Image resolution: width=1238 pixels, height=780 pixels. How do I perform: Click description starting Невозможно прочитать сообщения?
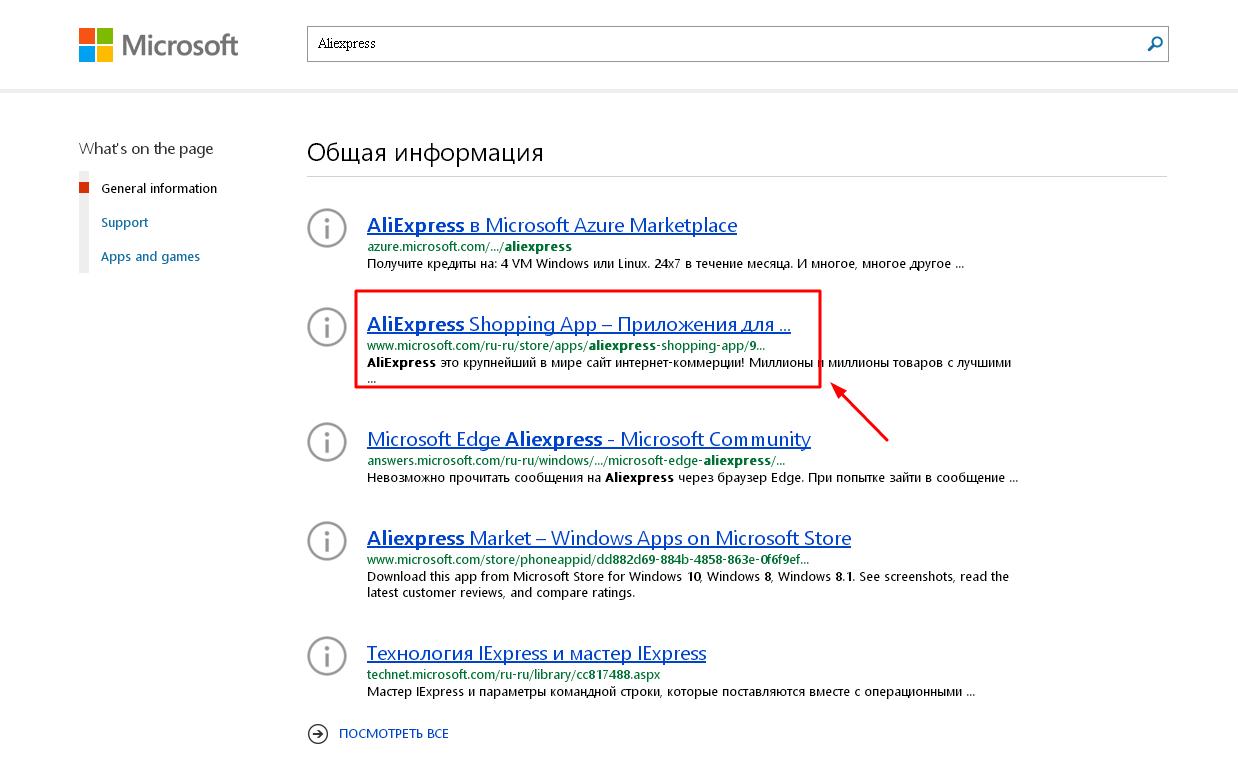click(x=692, y=478)
